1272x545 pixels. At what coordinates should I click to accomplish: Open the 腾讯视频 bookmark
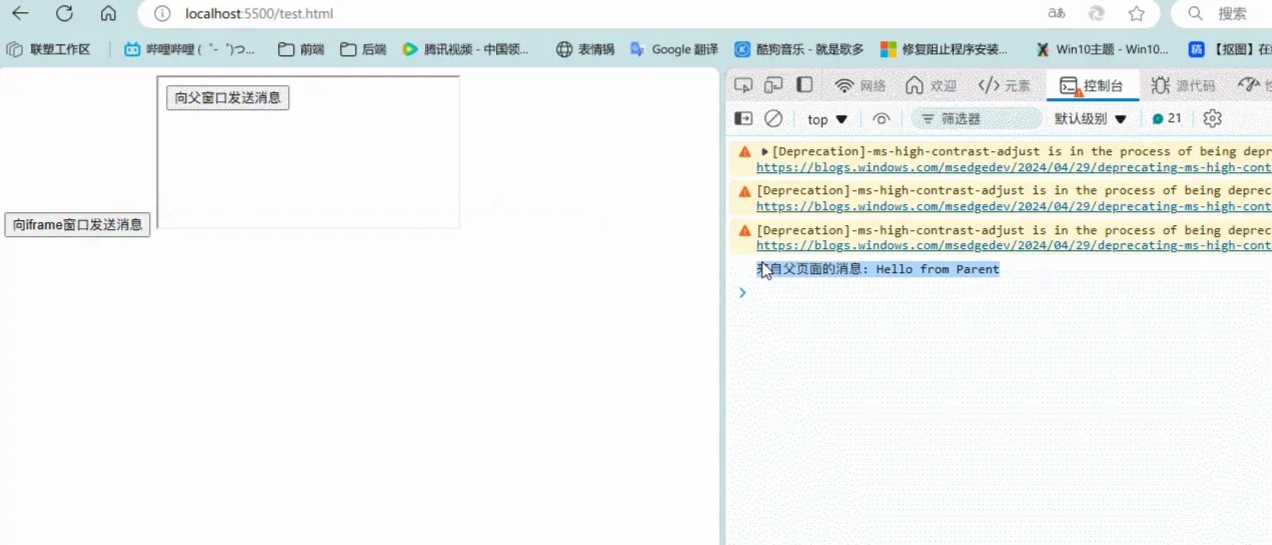pyautogui.click(x=466, y=49)
